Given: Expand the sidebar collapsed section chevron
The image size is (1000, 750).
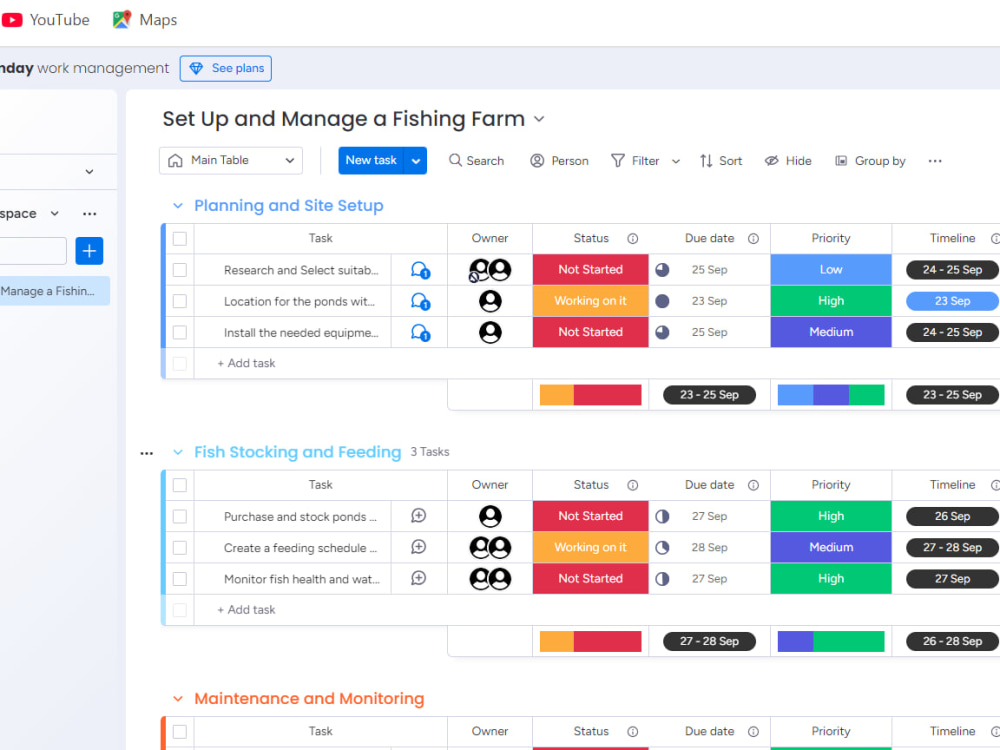Looking at the screenshot, I should (x=89, y=172).
